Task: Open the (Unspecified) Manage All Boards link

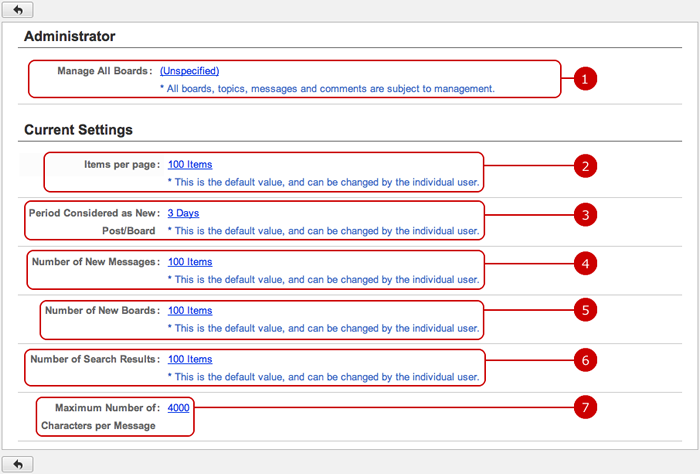Action: (189, 71)
